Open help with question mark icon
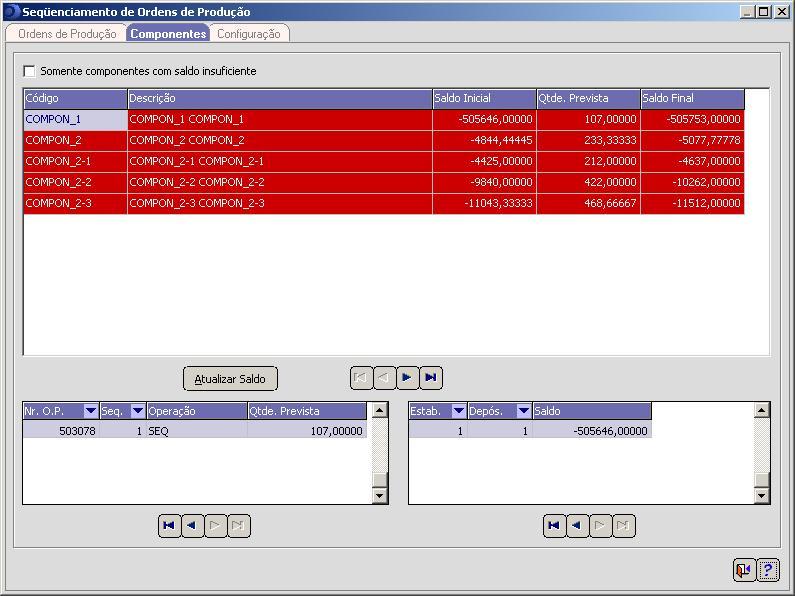The height and width of the screenshot is (596, 795). coord(767,570)
